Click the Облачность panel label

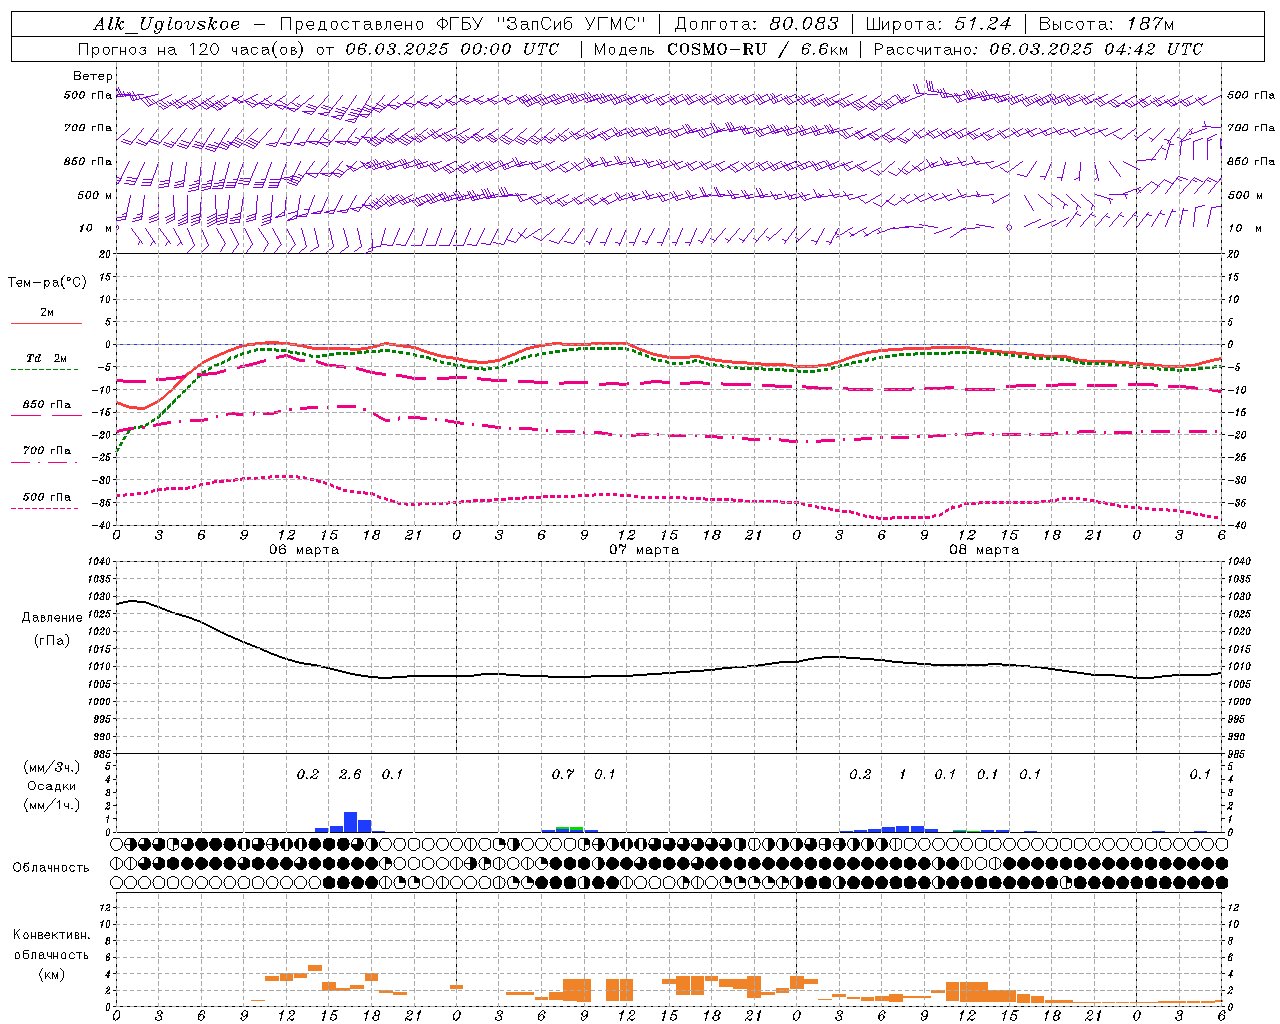coord(51,867)
